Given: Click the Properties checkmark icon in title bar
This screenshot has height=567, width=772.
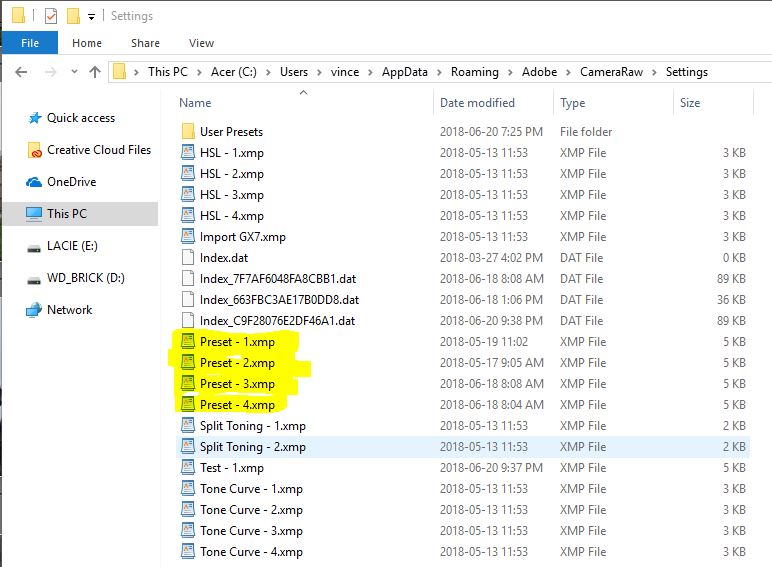Looking at the screenshot, I should pos(51,16).
